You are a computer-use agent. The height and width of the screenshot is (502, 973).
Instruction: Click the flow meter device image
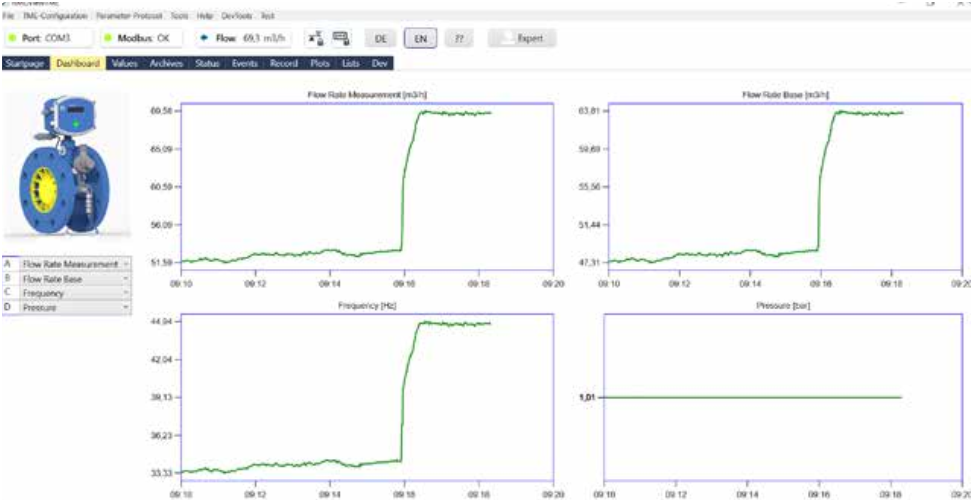pyautogui.click(x=63, y=164)
